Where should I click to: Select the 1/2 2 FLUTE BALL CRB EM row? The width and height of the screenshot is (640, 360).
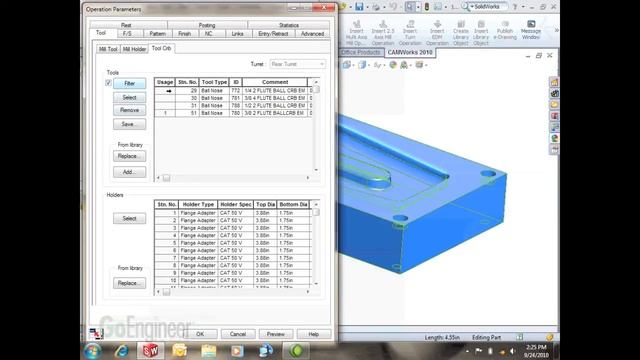[233, 105]
